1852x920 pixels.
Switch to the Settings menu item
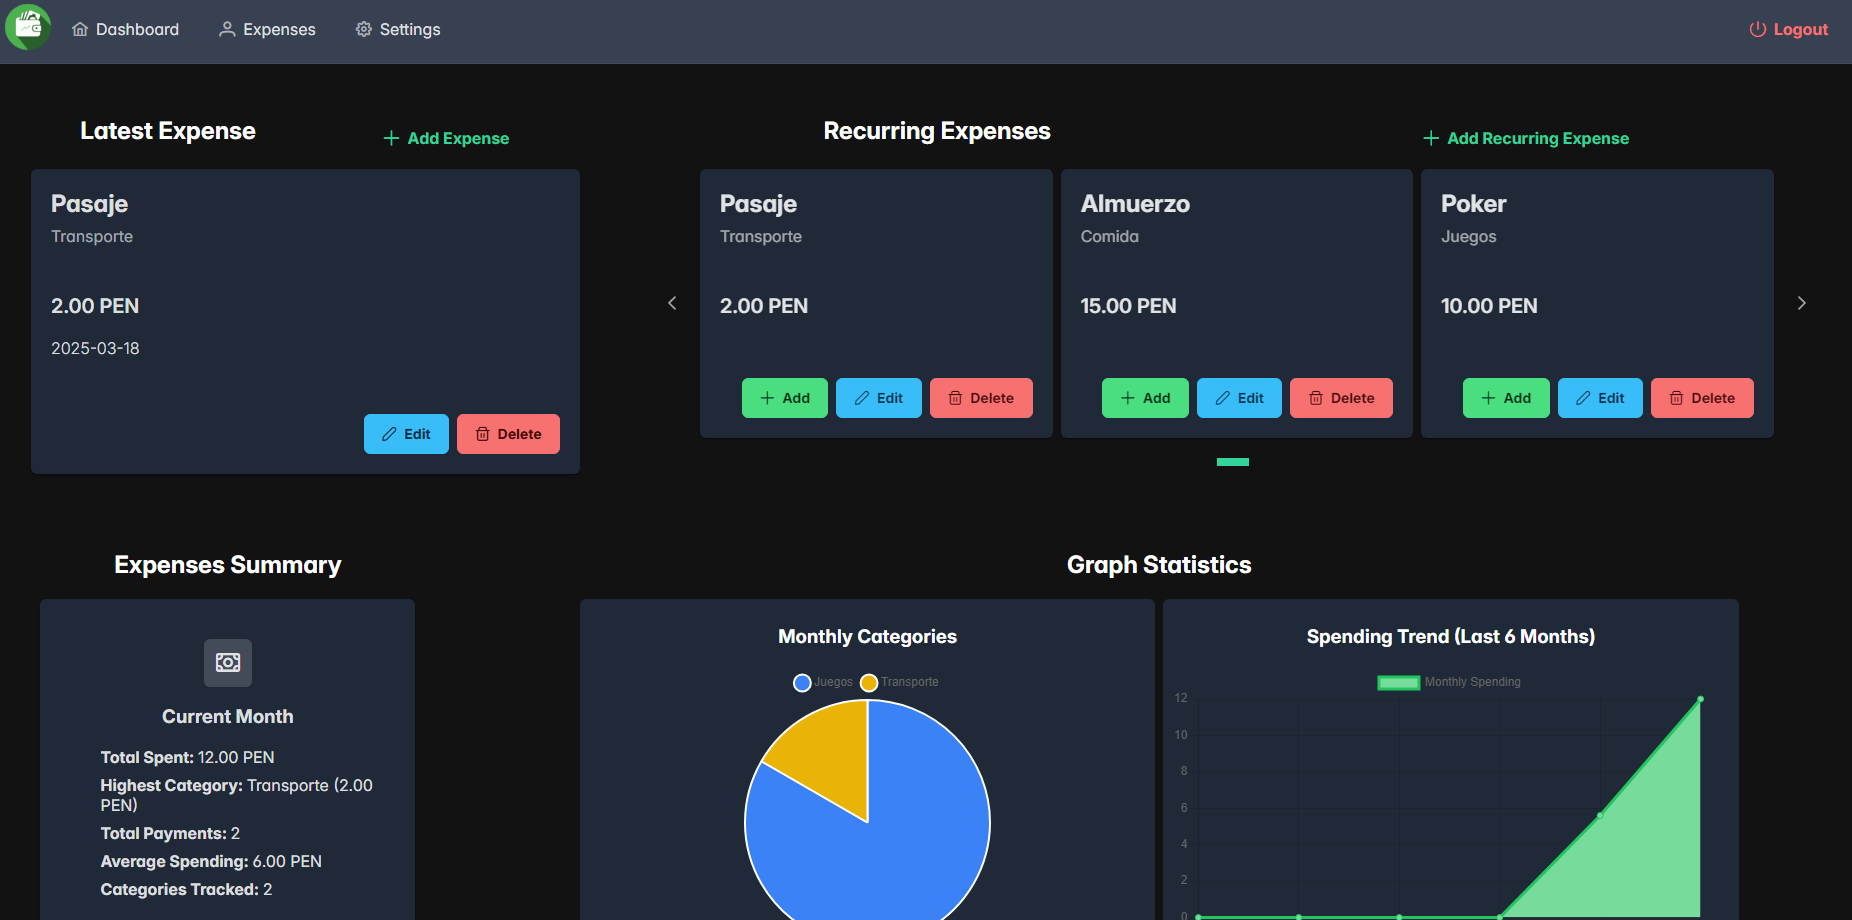point(408,29)
